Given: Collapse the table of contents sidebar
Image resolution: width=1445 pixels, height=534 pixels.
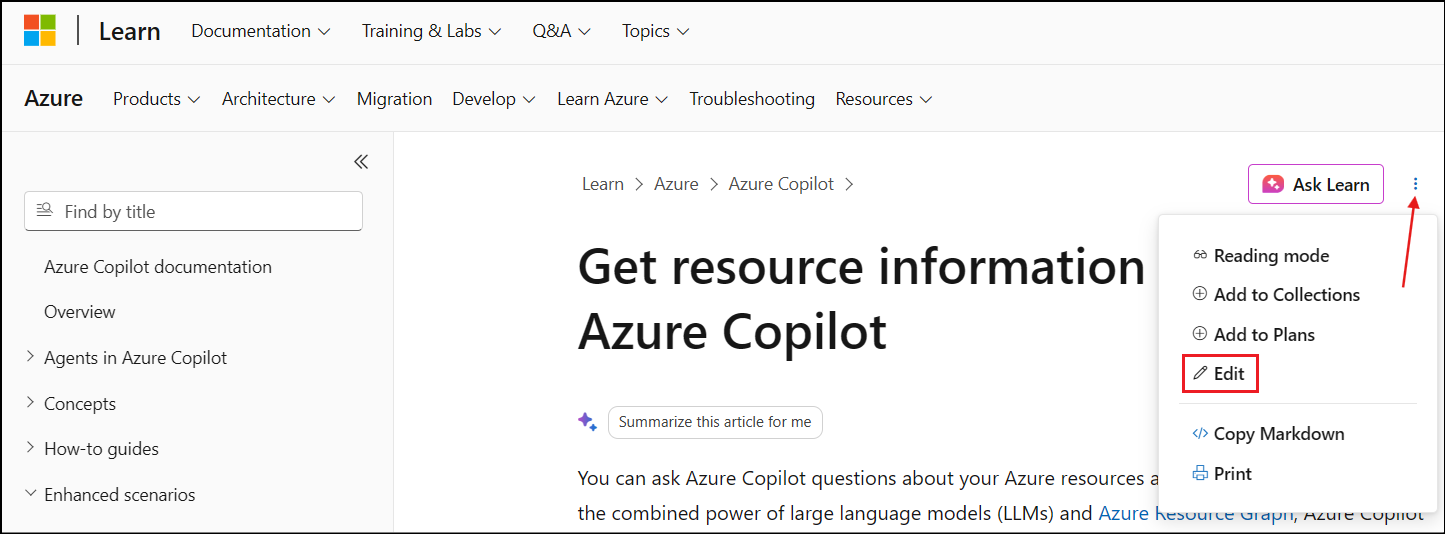Looking at the screenshot, I should coord(361,162).
